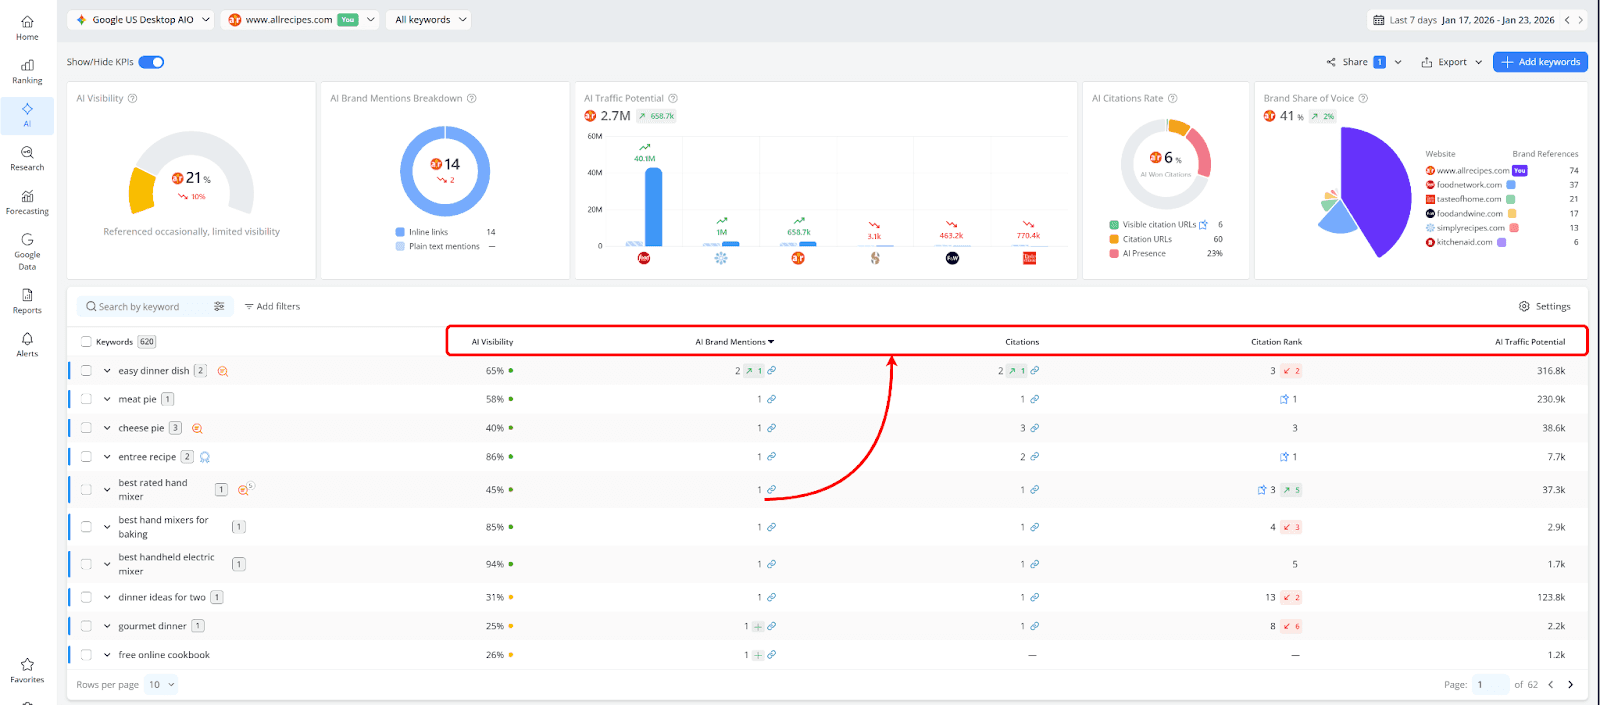Viewport: 1600px width, 705px height.
Task: Open the Forecasting section
Action: (27, 202)
